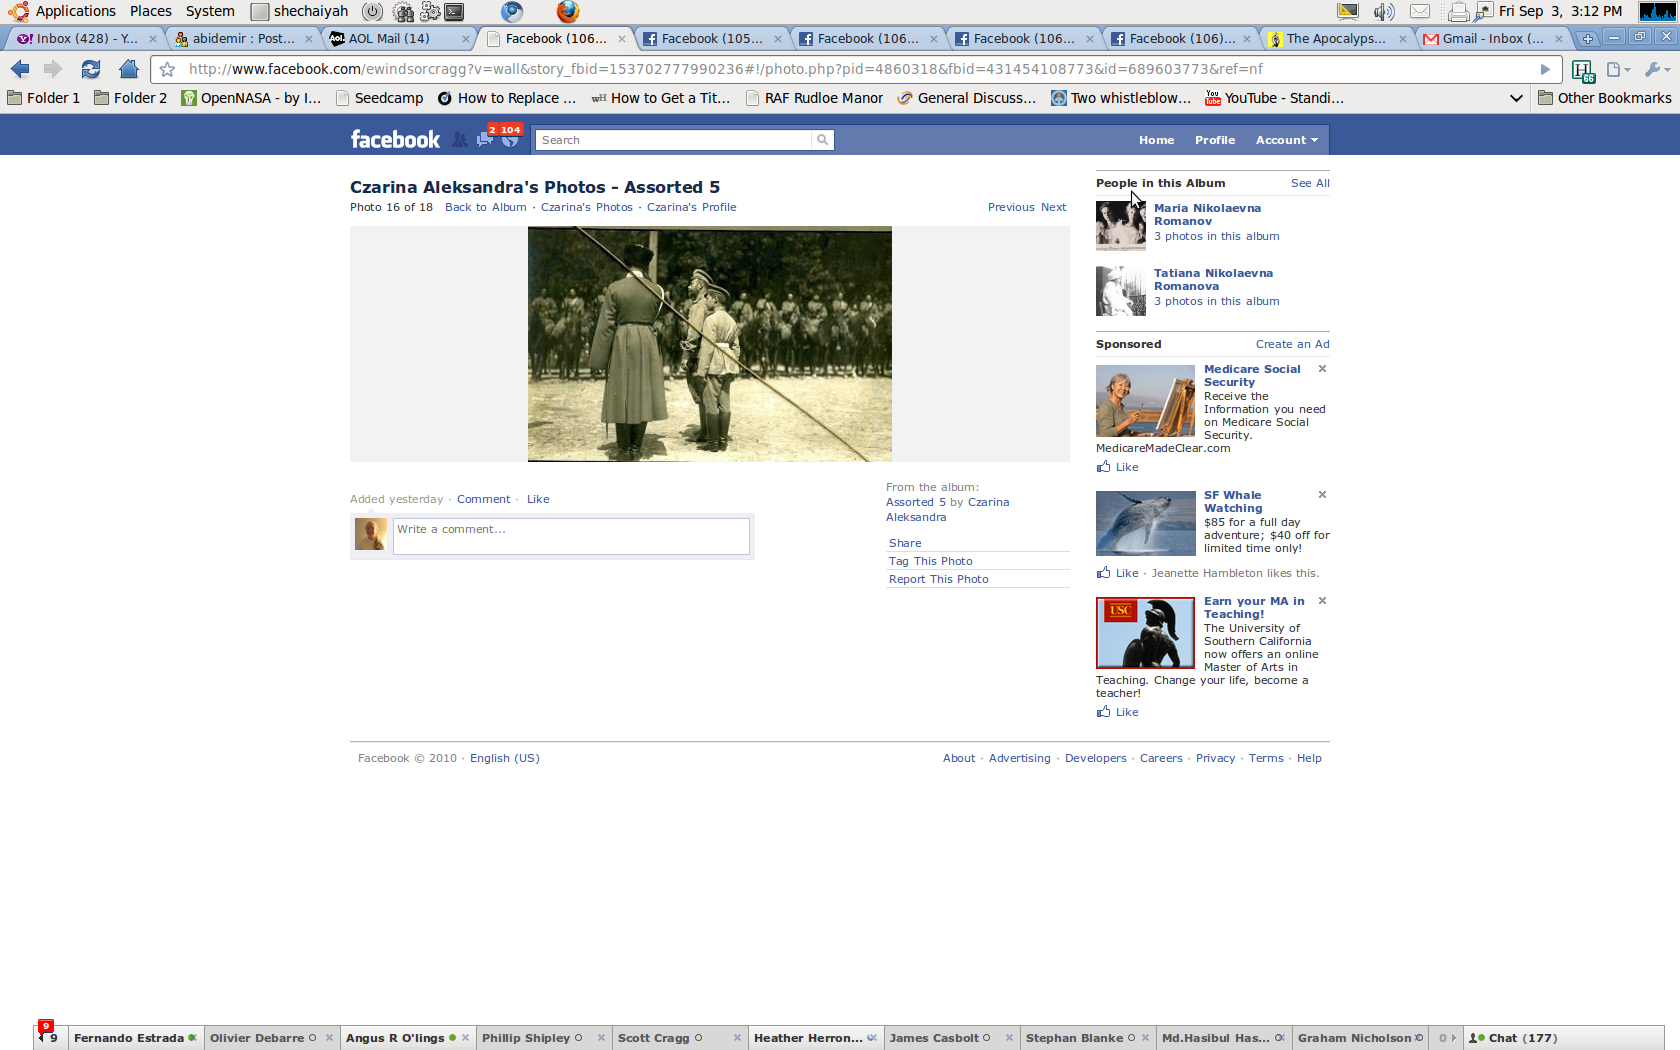
Task: Open the wrench settings menu icon
Action: 1655,69
